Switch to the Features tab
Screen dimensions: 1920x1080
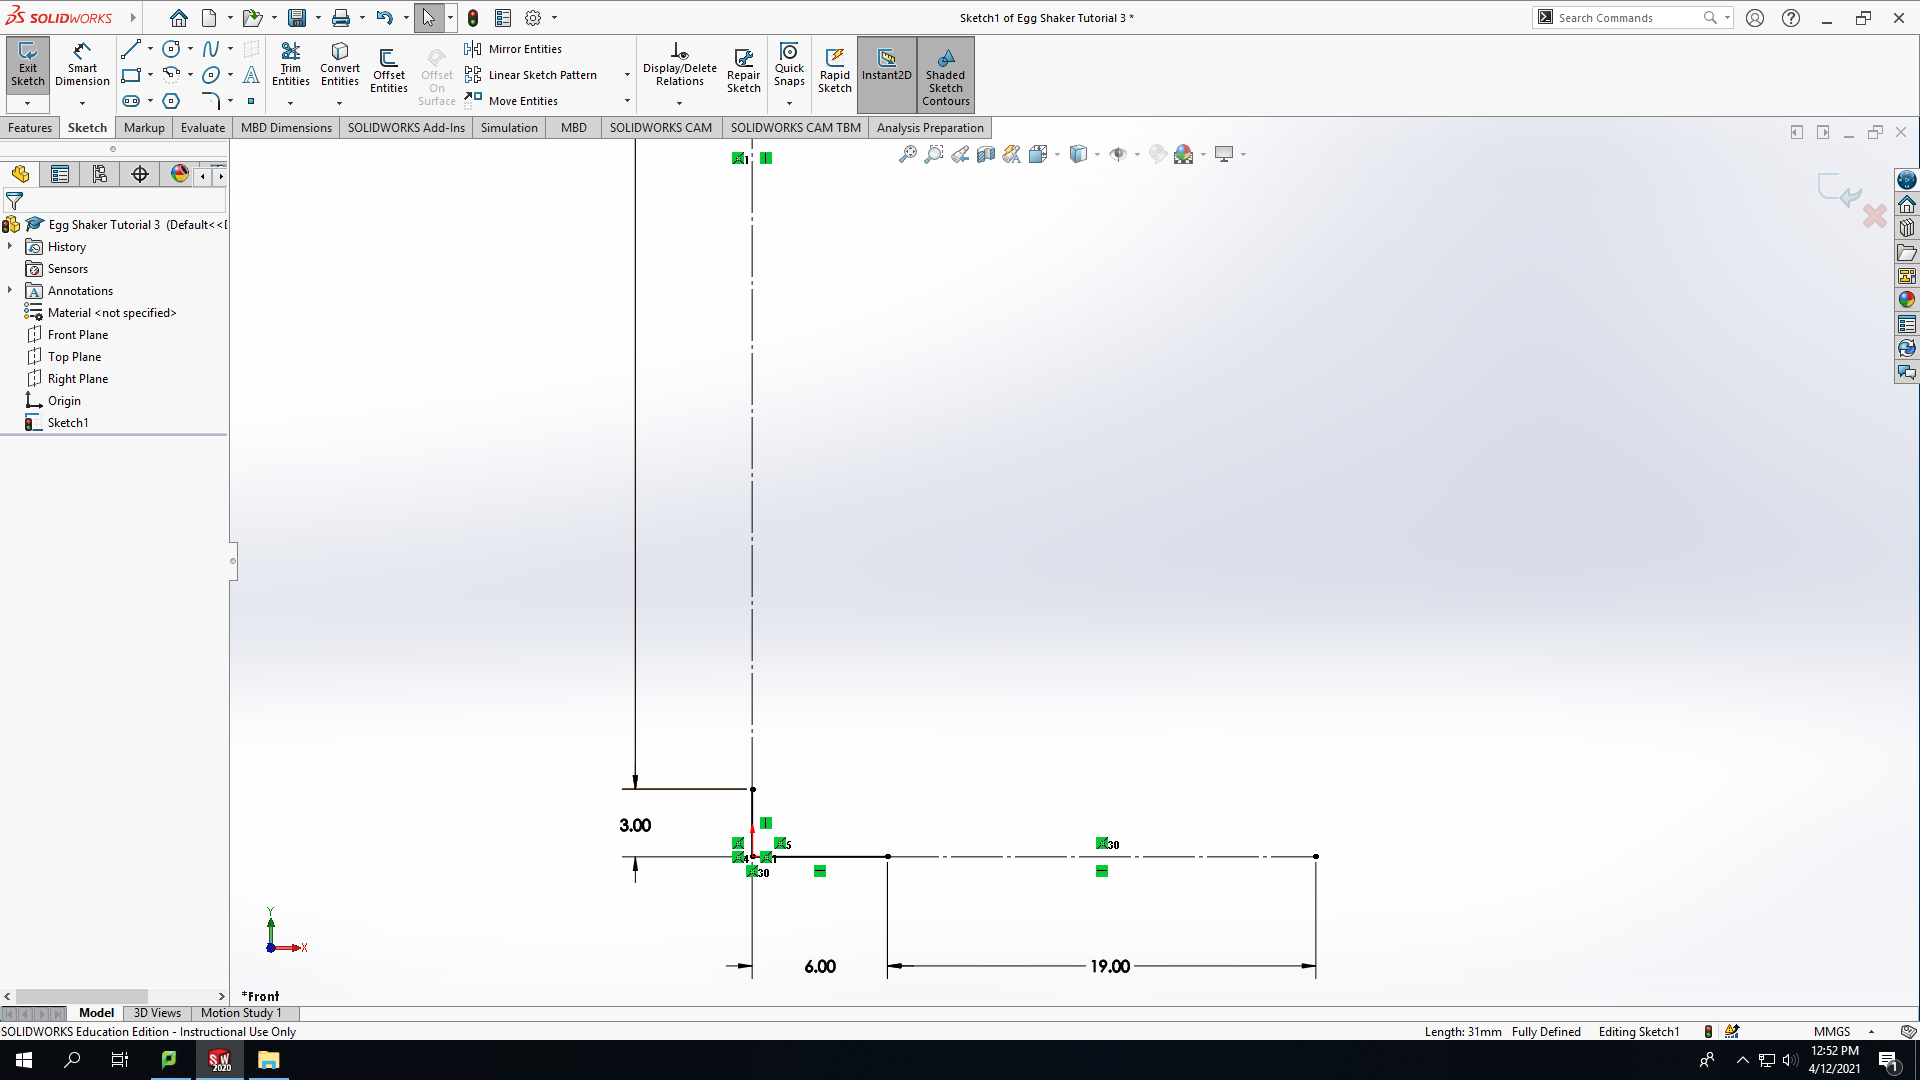coord(30,127)
